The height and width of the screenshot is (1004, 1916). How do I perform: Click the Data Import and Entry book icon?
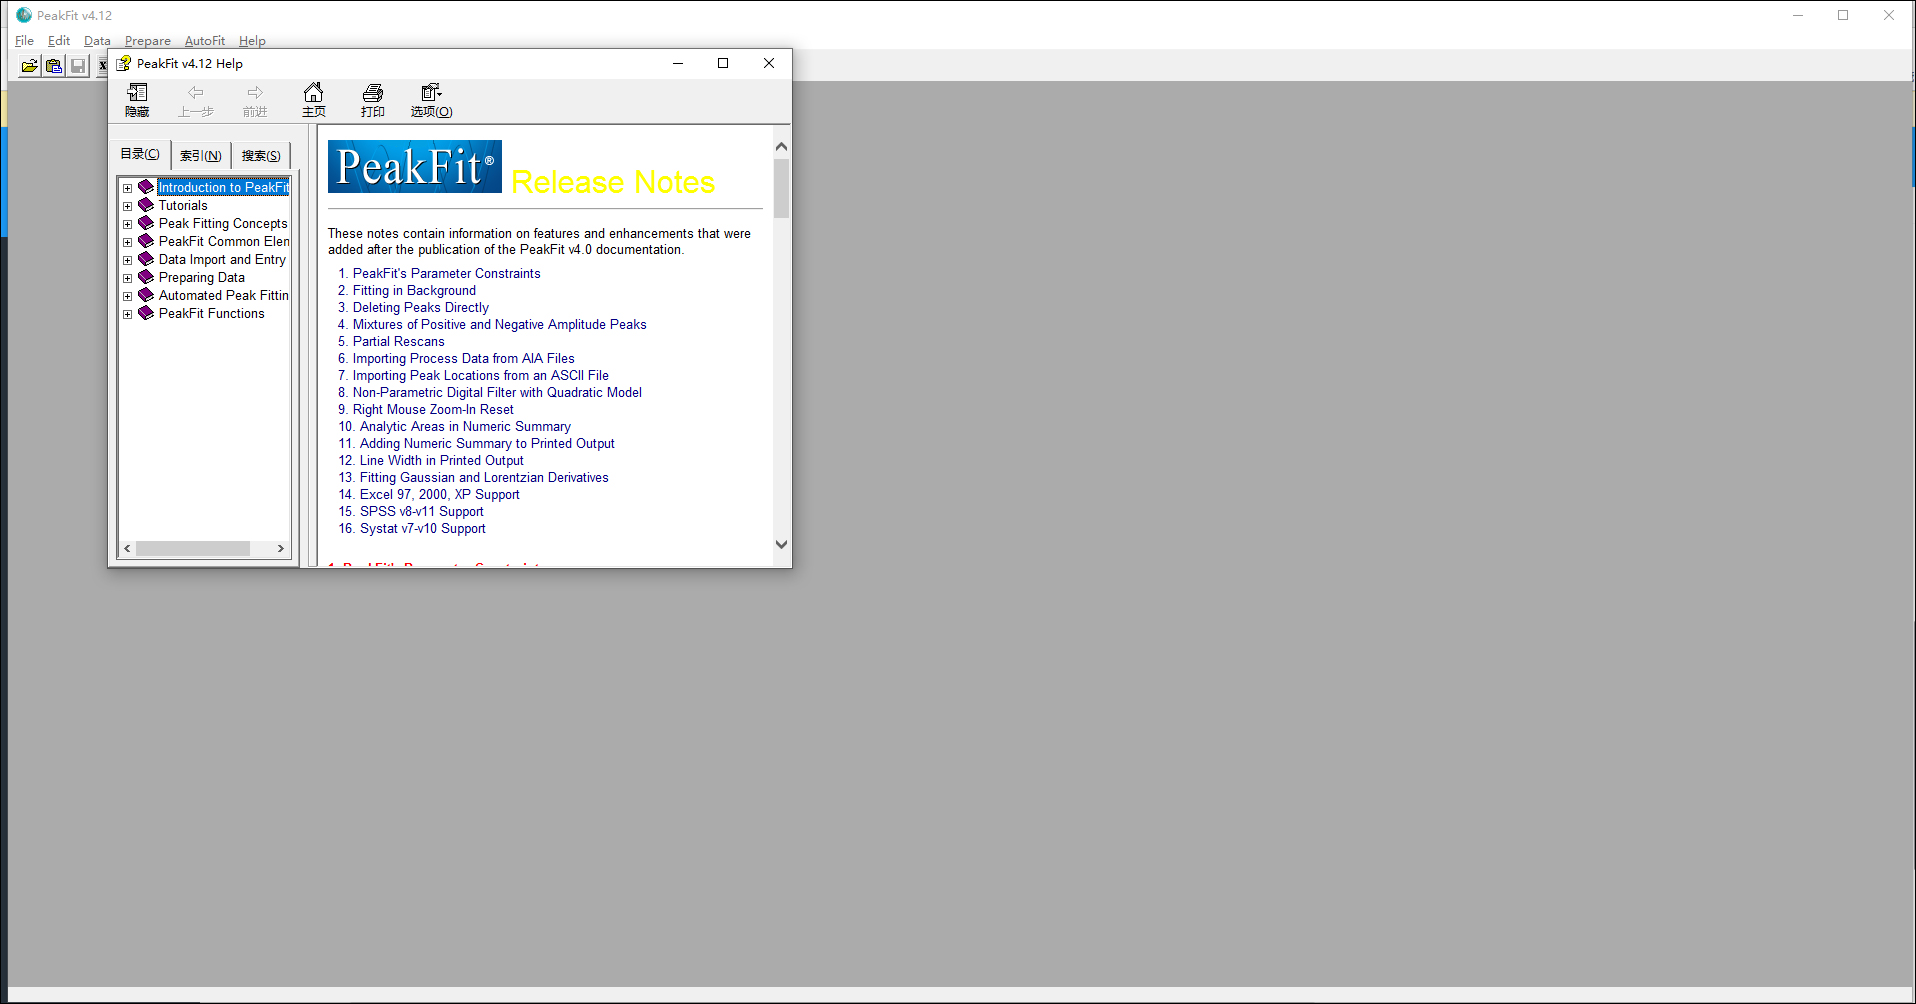(146, 259)
